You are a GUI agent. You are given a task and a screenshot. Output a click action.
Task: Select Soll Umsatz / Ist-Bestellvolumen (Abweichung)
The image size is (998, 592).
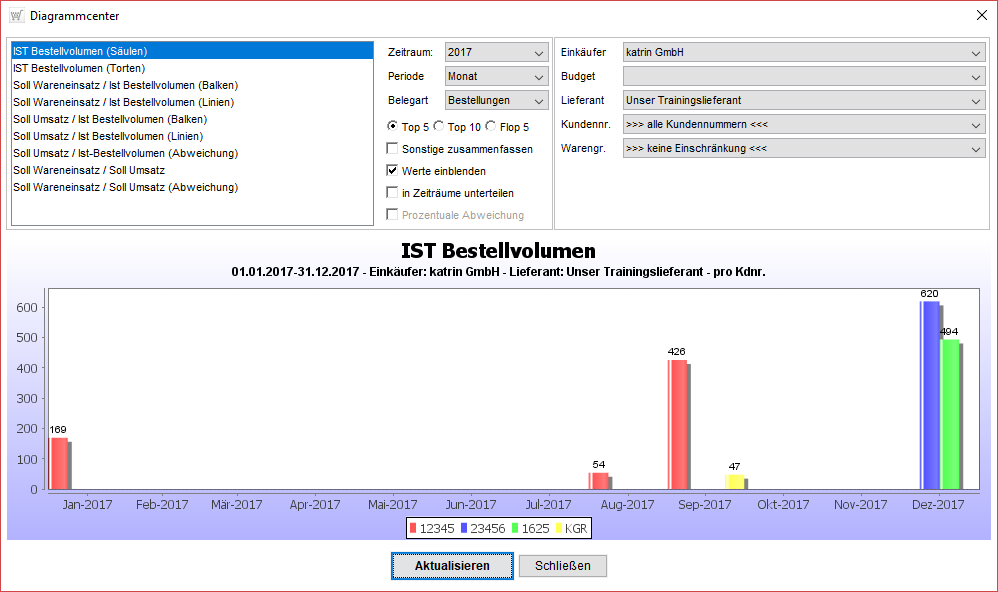click(x=125, y=153)
